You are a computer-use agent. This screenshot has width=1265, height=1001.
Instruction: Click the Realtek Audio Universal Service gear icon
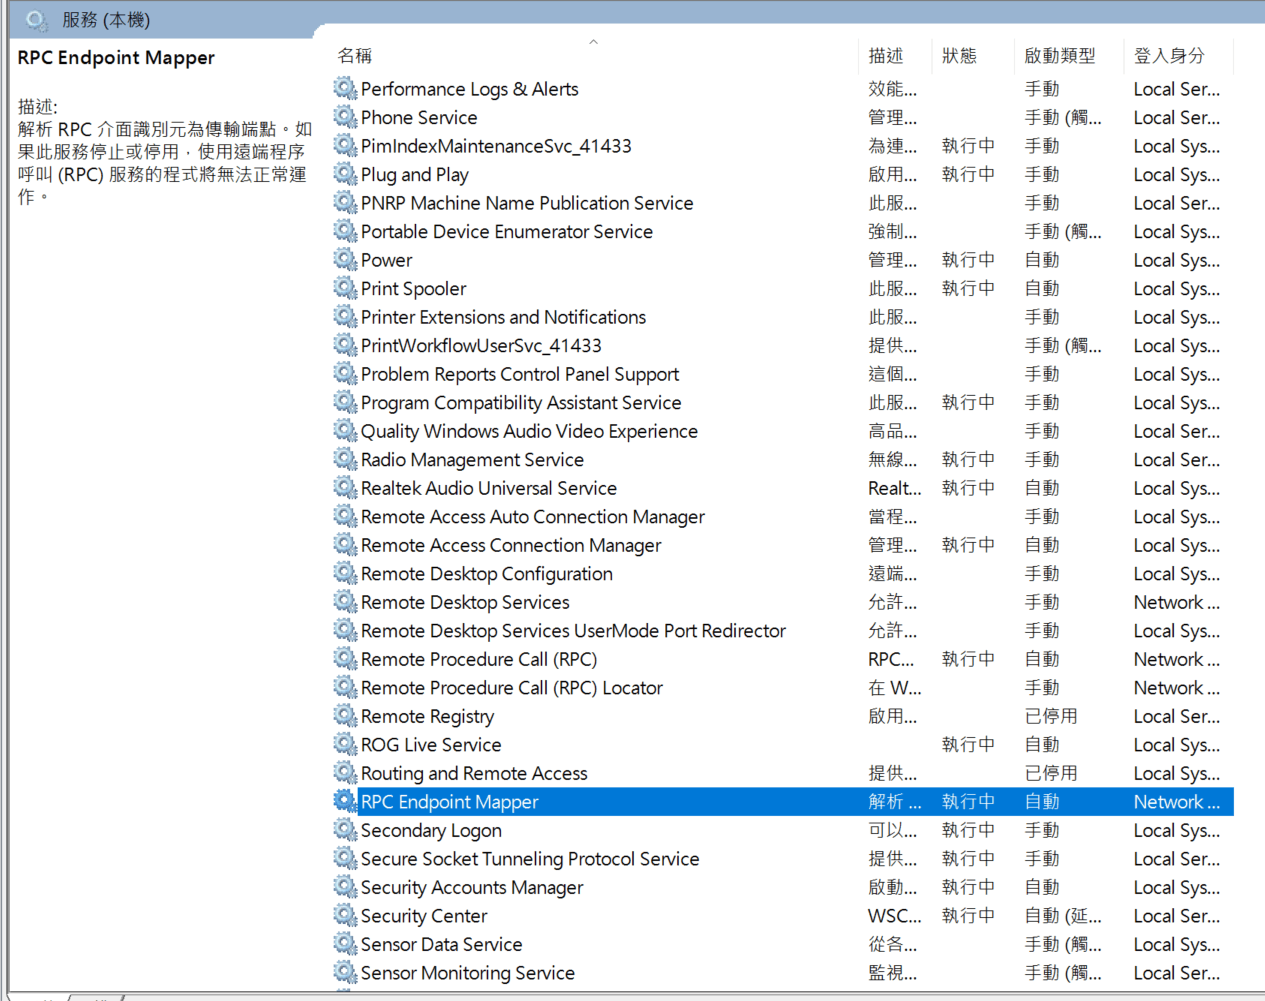point(345,488)
